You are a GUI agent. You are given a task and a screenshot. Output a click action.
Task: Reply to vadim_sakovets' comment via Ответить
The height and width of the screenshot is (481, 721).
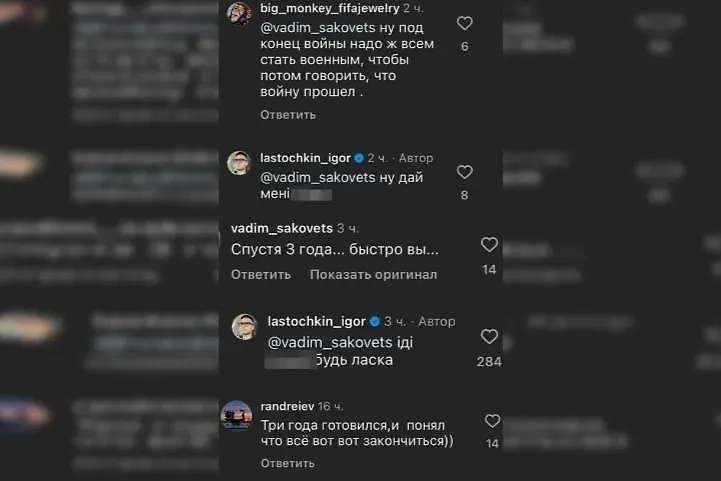click(261, 275)
